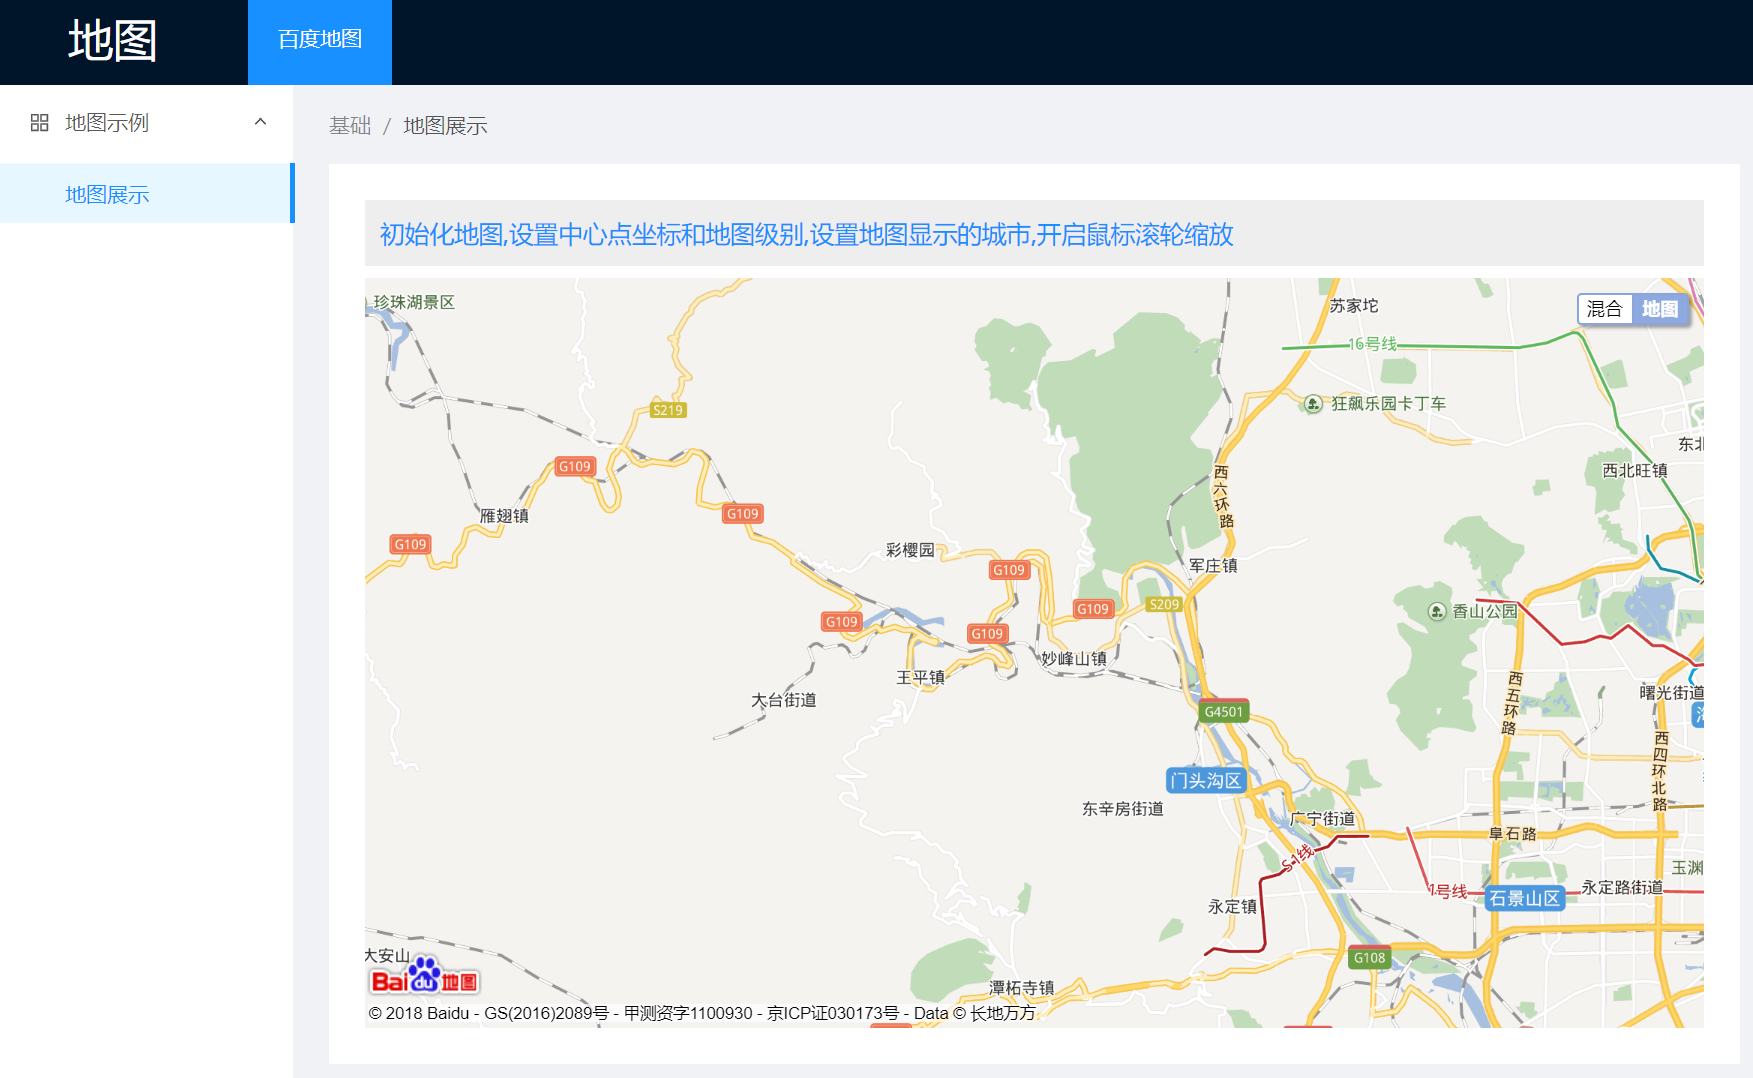Image resolution: width=1753 pixels, height=1078 pixels.
Task: Click the Baidu 地图 logo on the map
Action: tap(424, 976)
